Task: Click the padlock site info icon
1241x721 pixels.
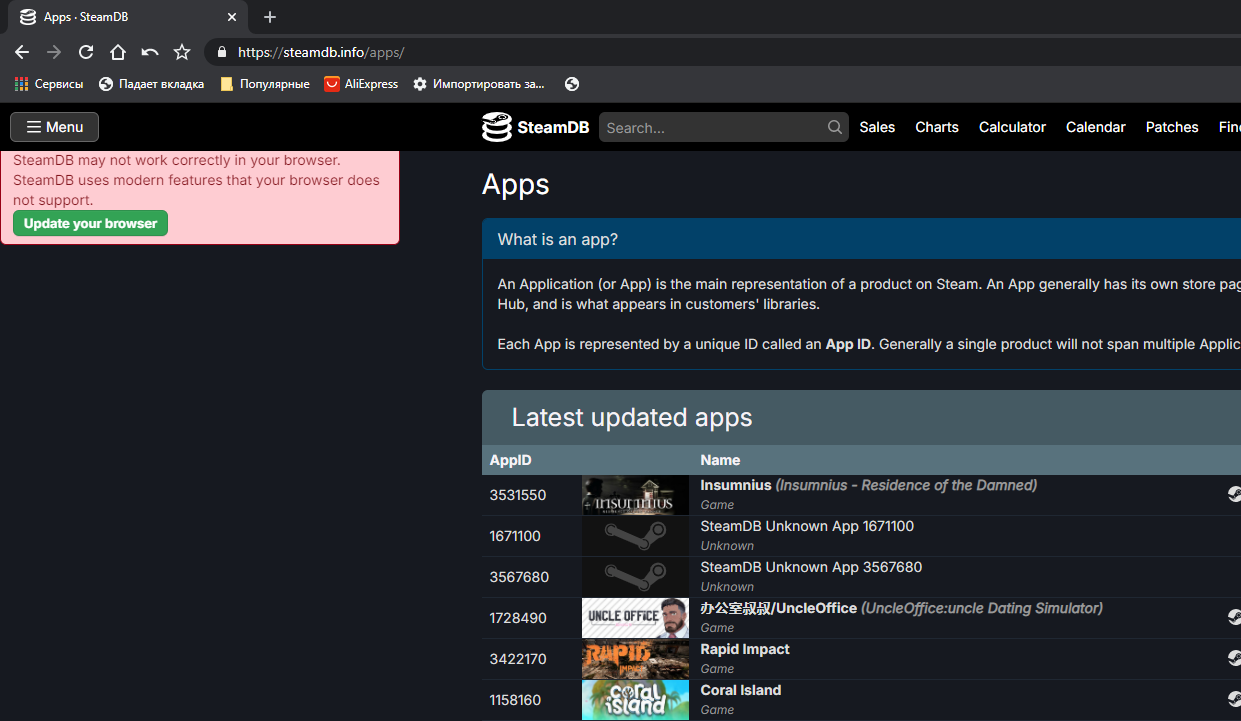Action: [x=222, y=52]
